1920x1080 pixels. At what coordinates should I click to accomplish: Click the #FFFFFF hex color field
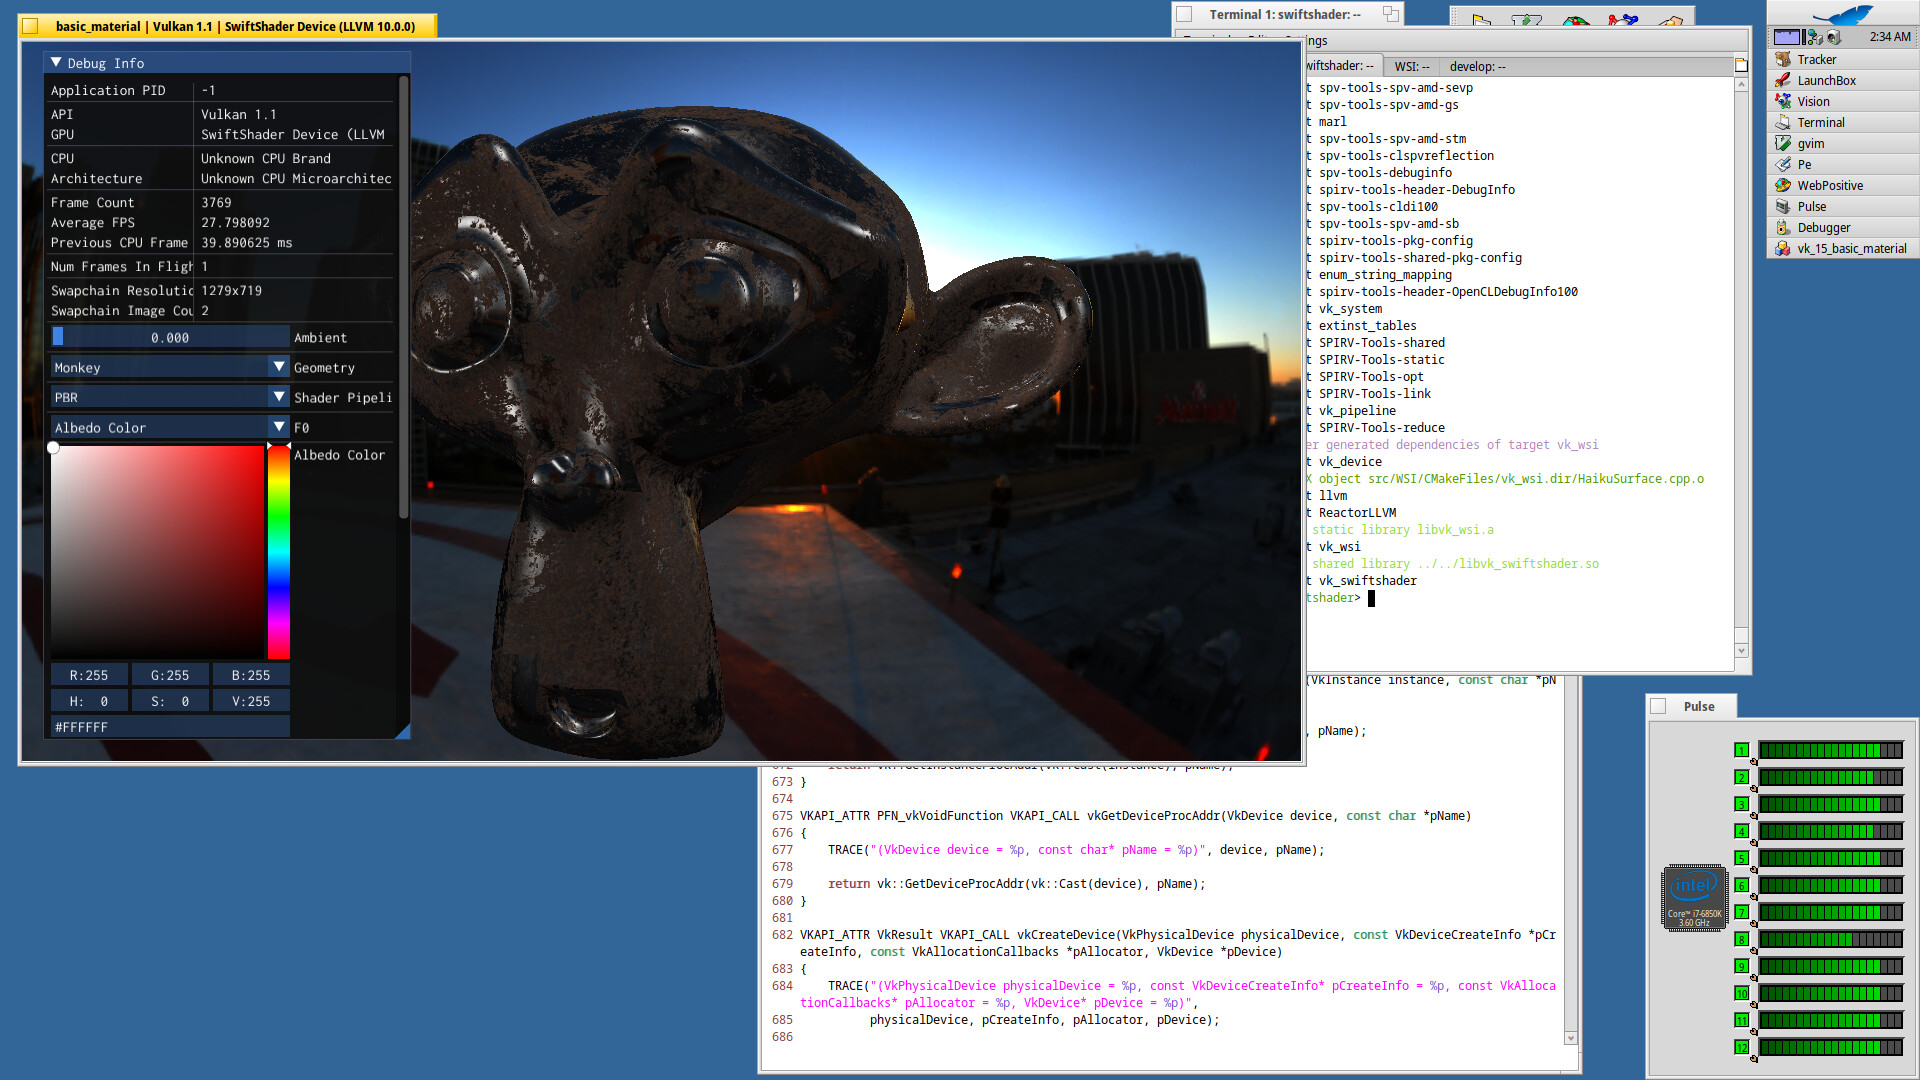tap(170, 727)
